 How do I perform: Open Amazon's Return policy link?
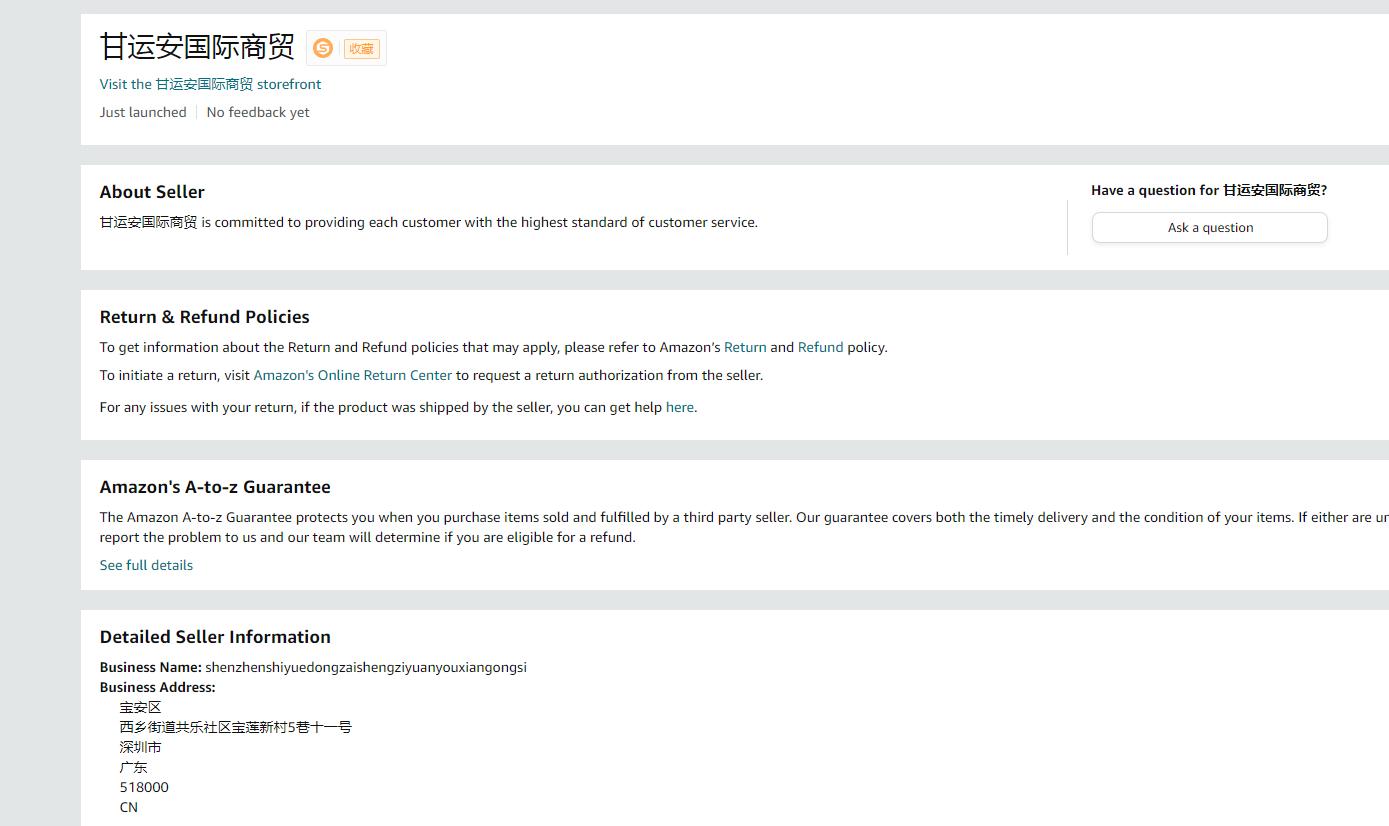[x=745, y=347]
